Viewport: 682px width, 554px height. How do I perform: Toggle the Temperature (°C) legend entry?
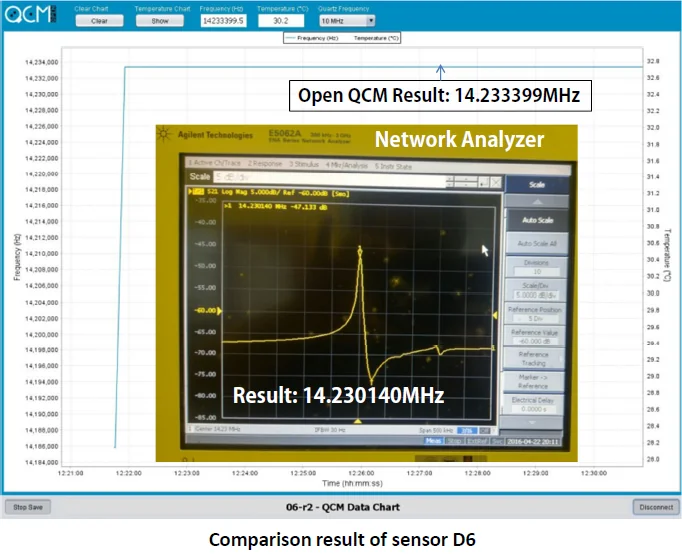(x=376, y=38)
